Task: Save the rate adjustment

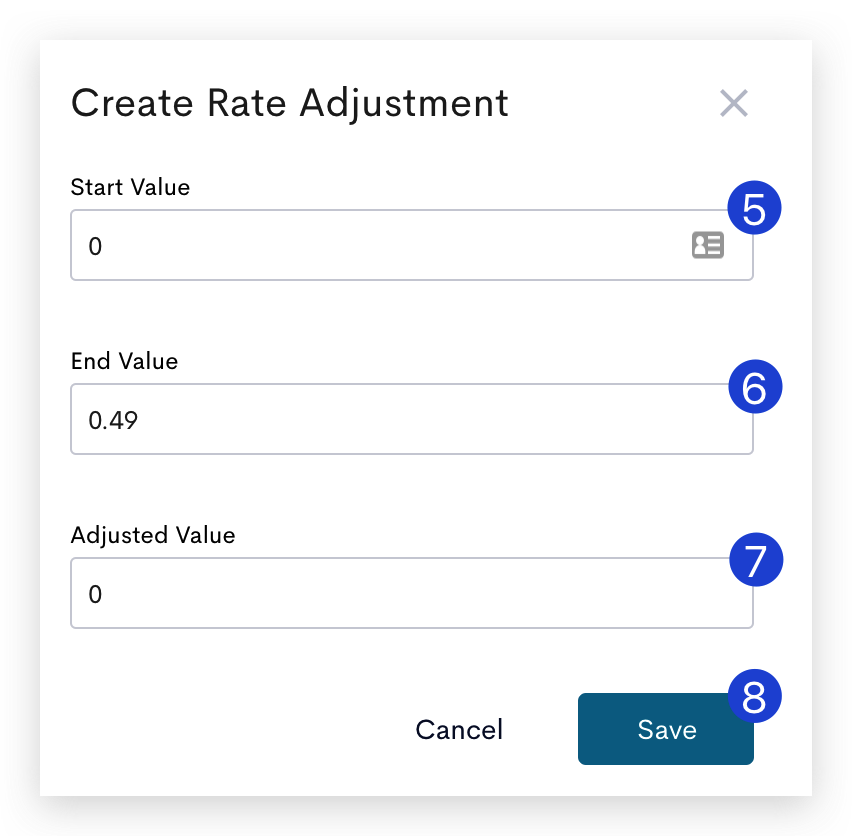Action: click(666, 729)
